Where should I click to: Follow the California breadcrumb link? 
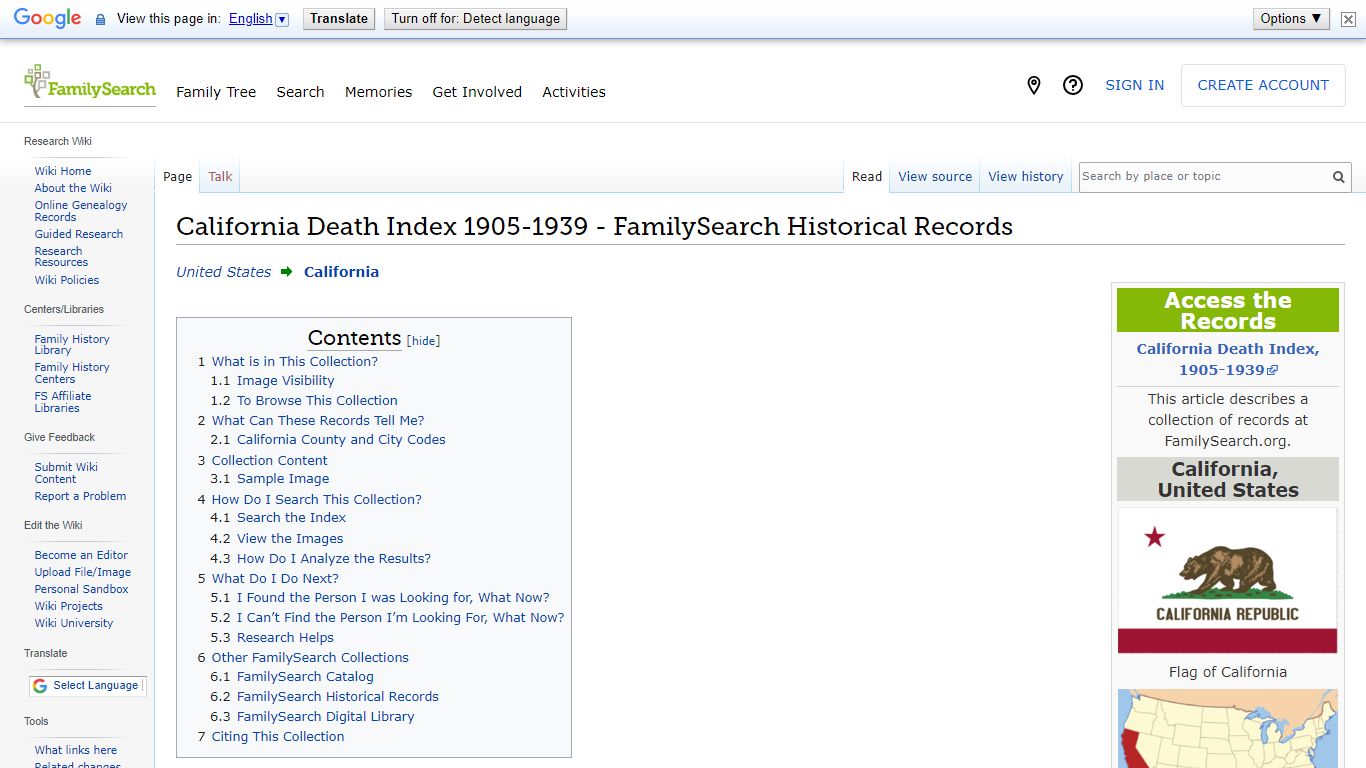(341, 272)
